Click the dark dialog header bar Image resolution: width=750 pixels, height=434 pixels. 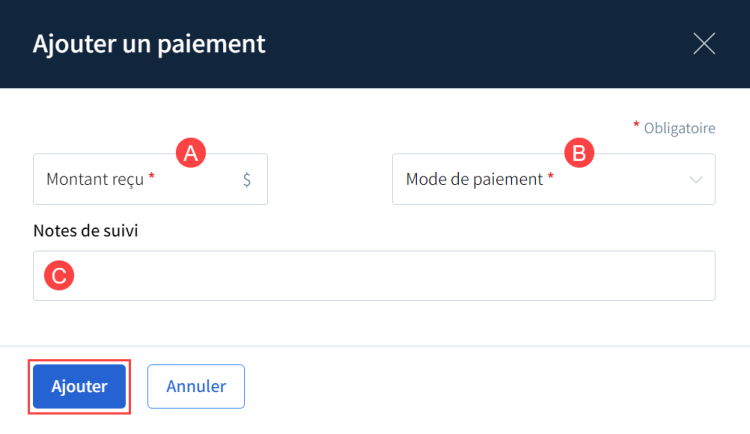[450, 44]
